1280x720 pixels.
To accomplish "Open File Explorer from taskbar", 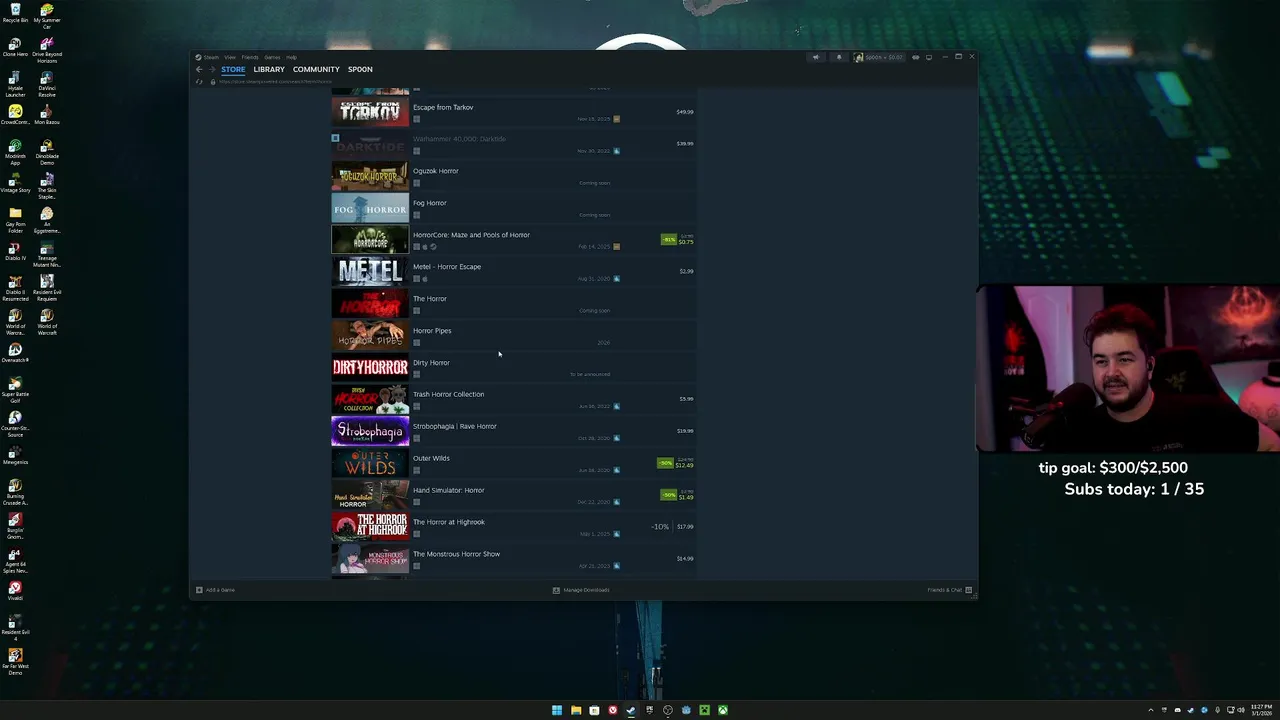I will click(576, 710).
